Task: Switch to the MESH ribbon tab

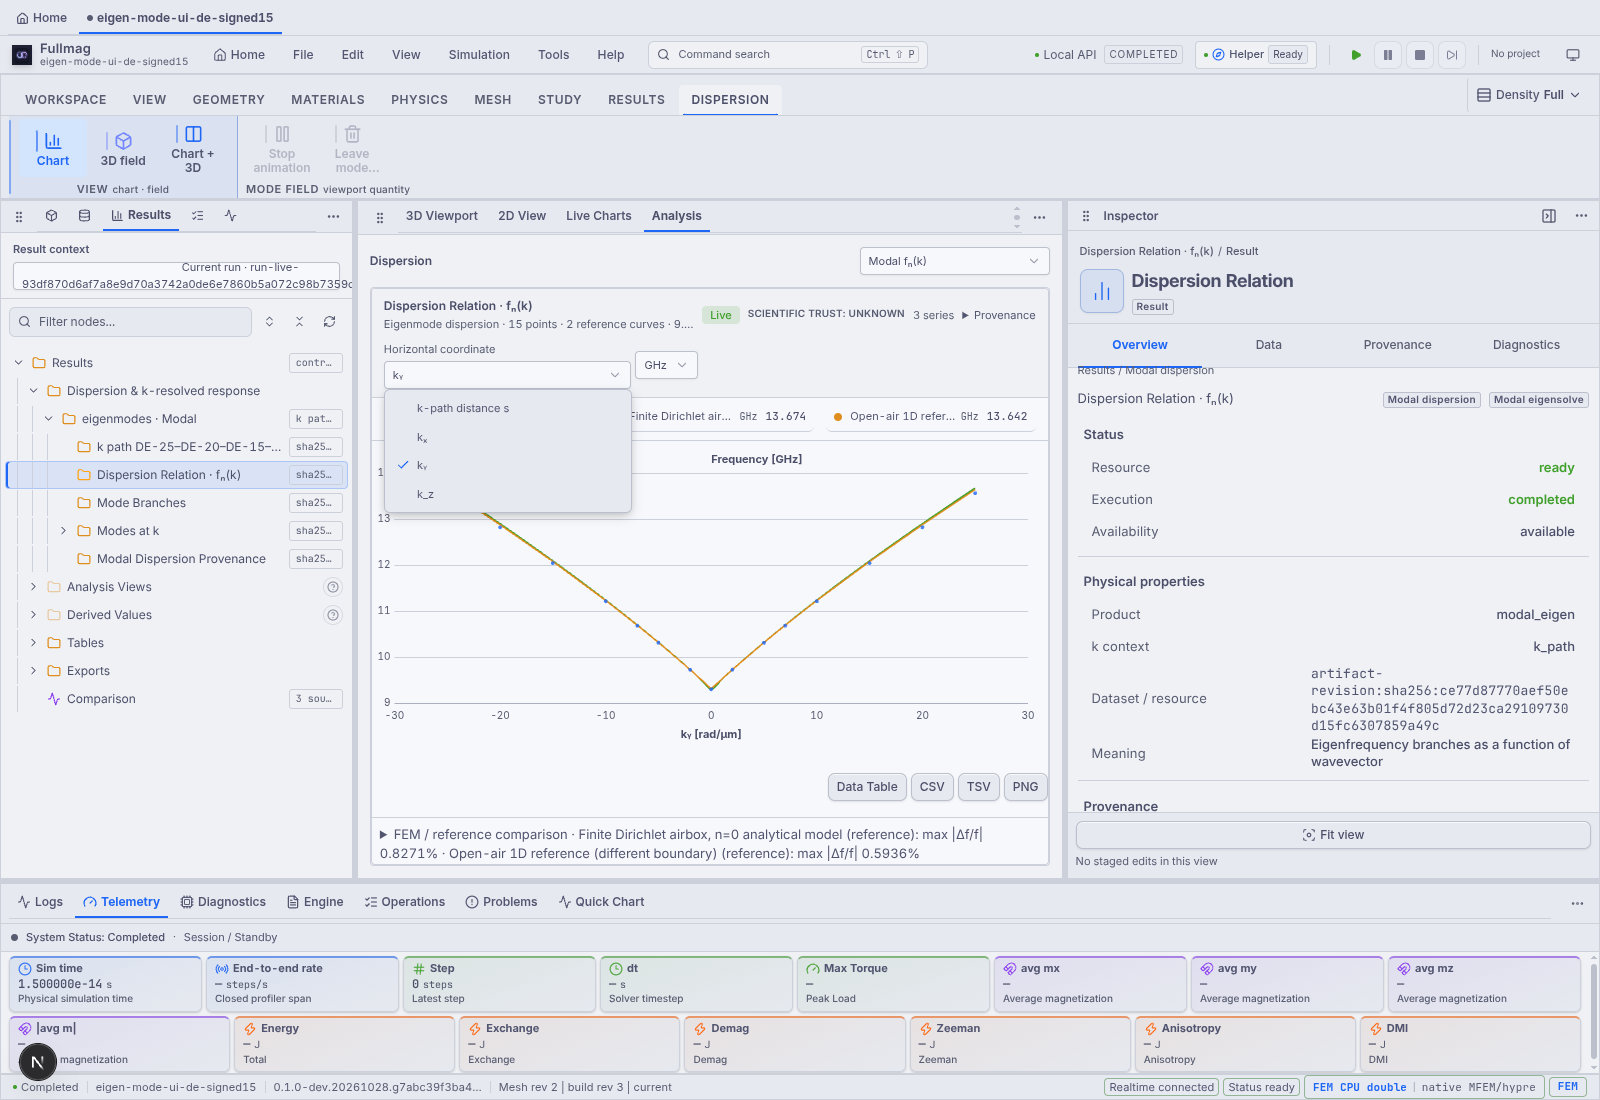Action: 493,100
